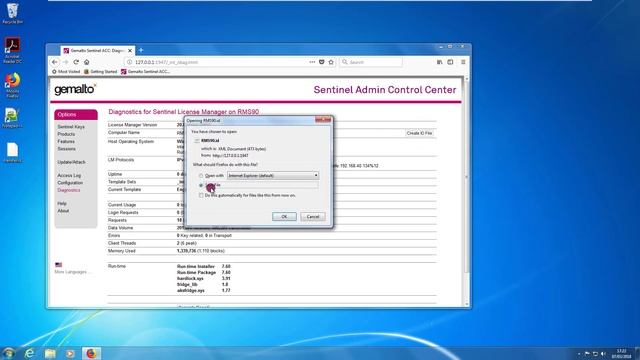Image resolution: width=640 pixels, height=360 pixels.
Task: Go back with Firefox back arrow
Action: [55, 62]
